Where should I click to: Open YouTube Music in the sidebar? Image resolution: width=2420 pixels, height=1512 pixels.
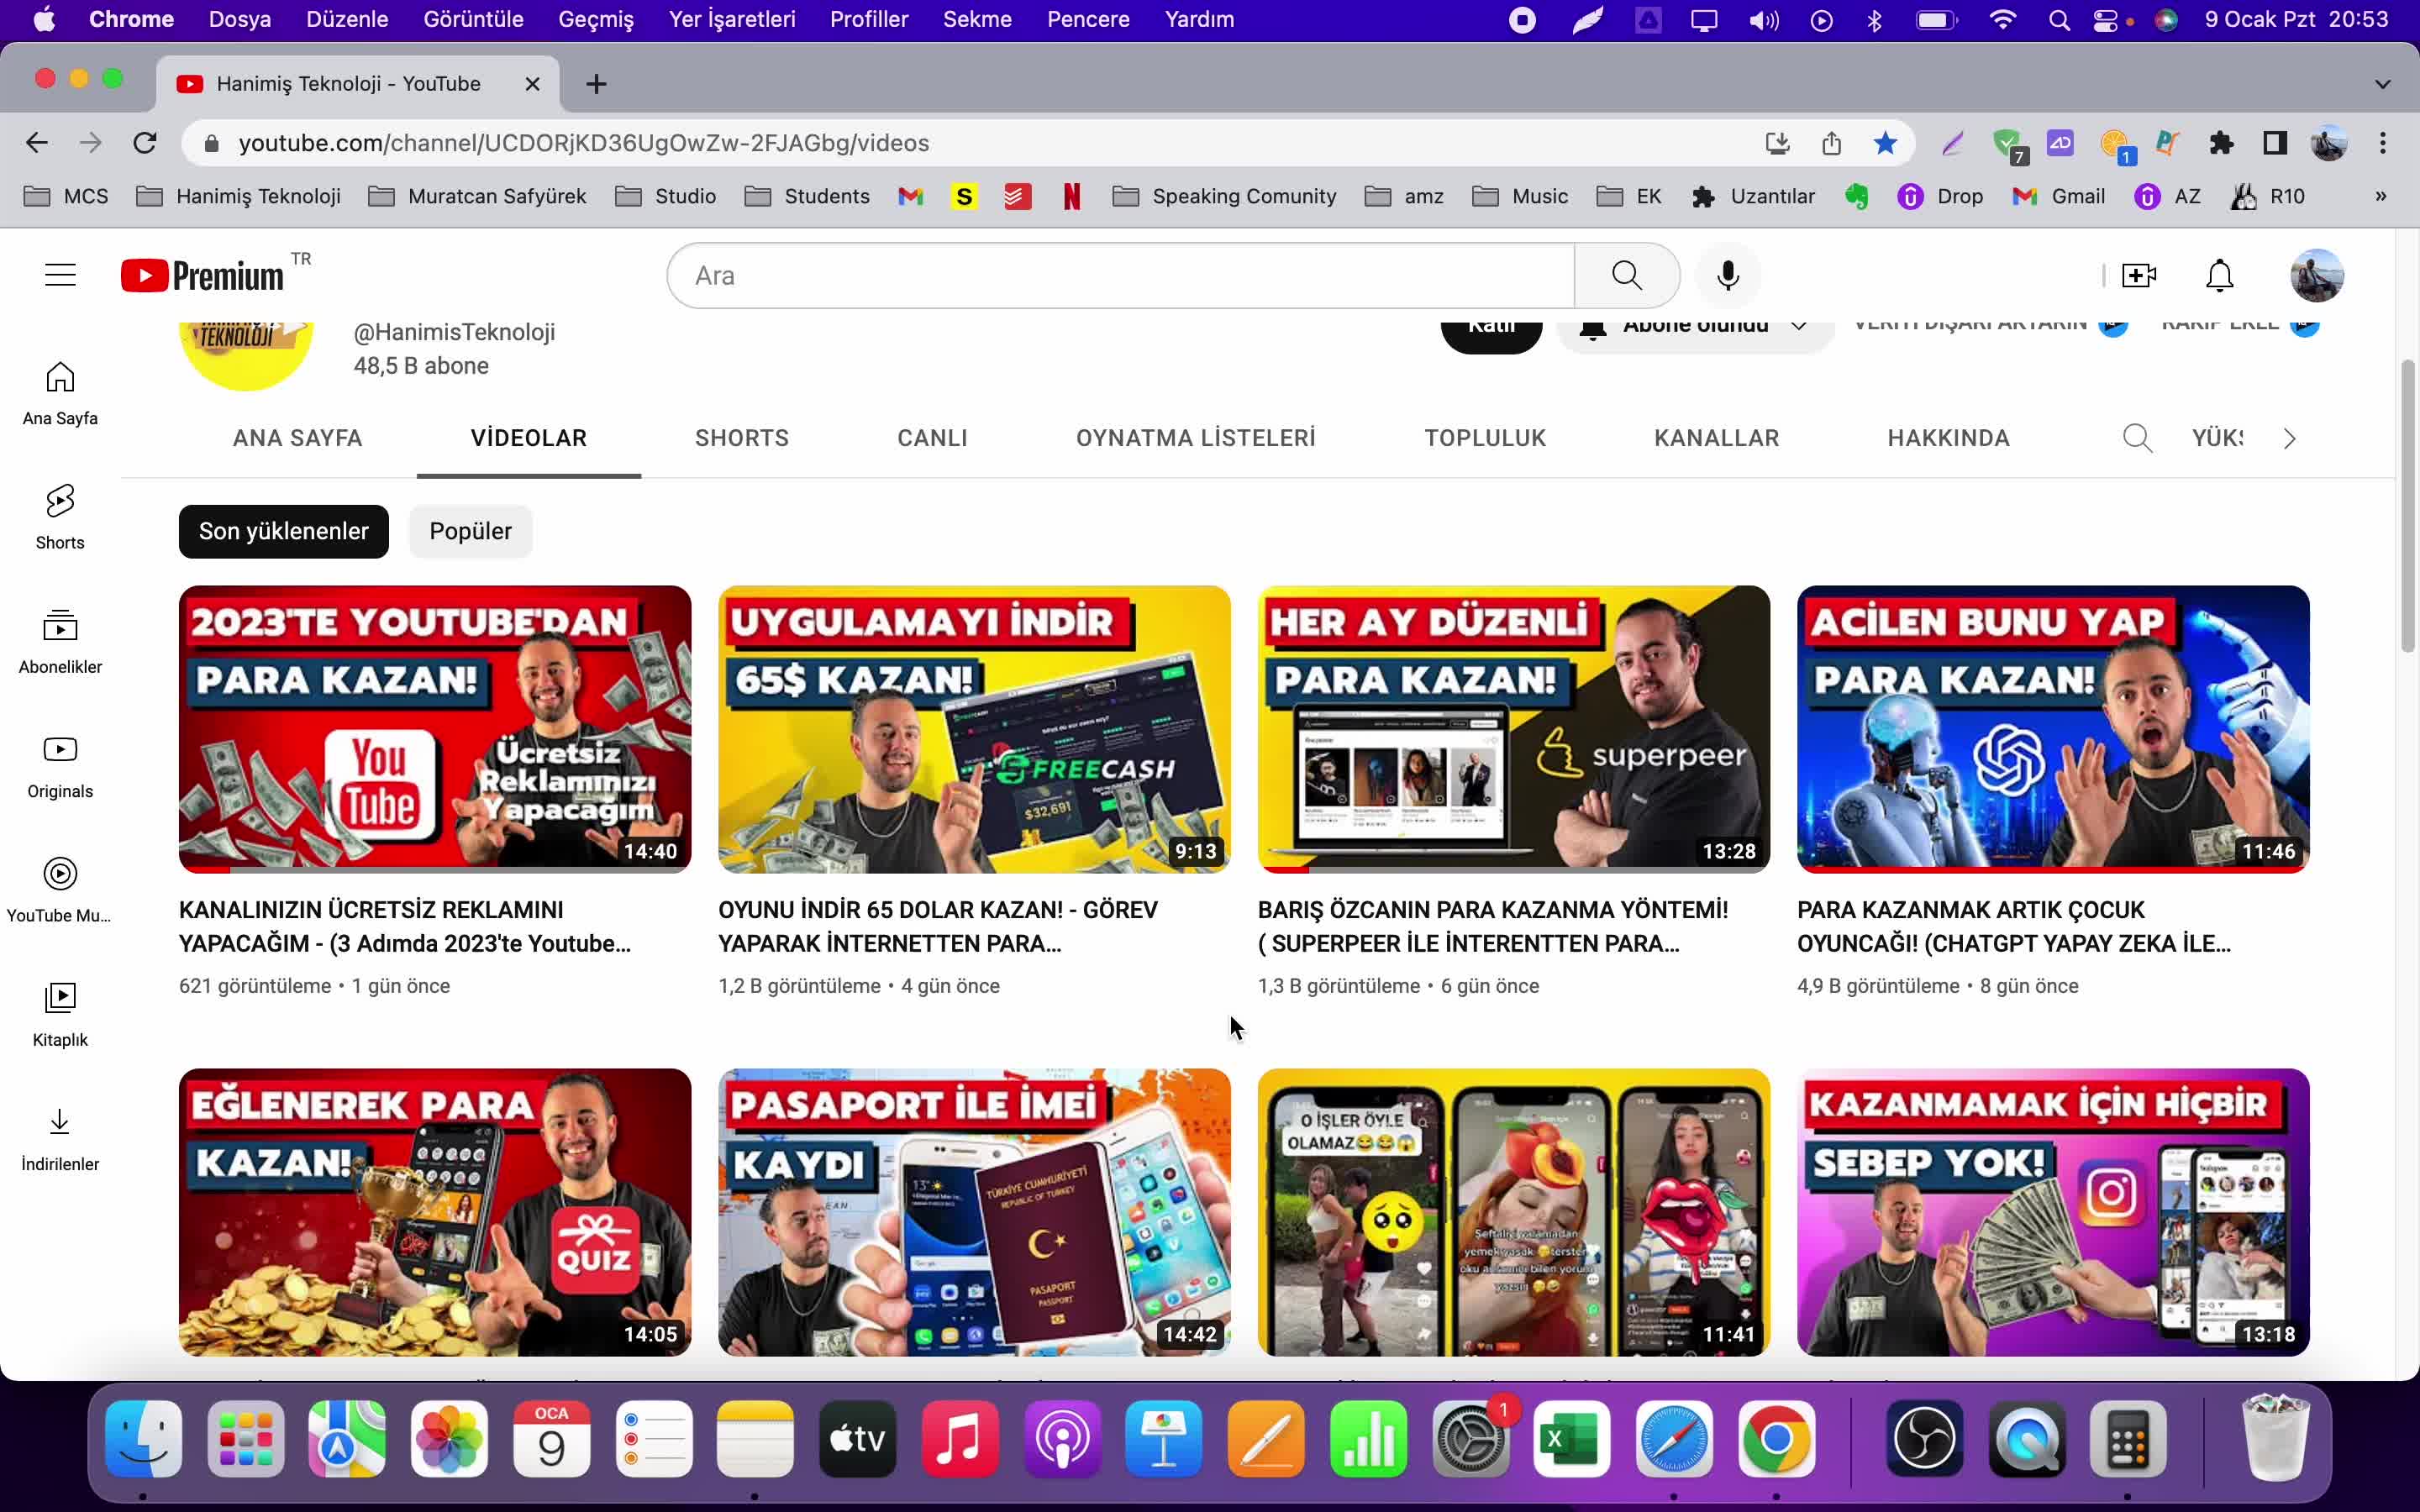point(60,890)
